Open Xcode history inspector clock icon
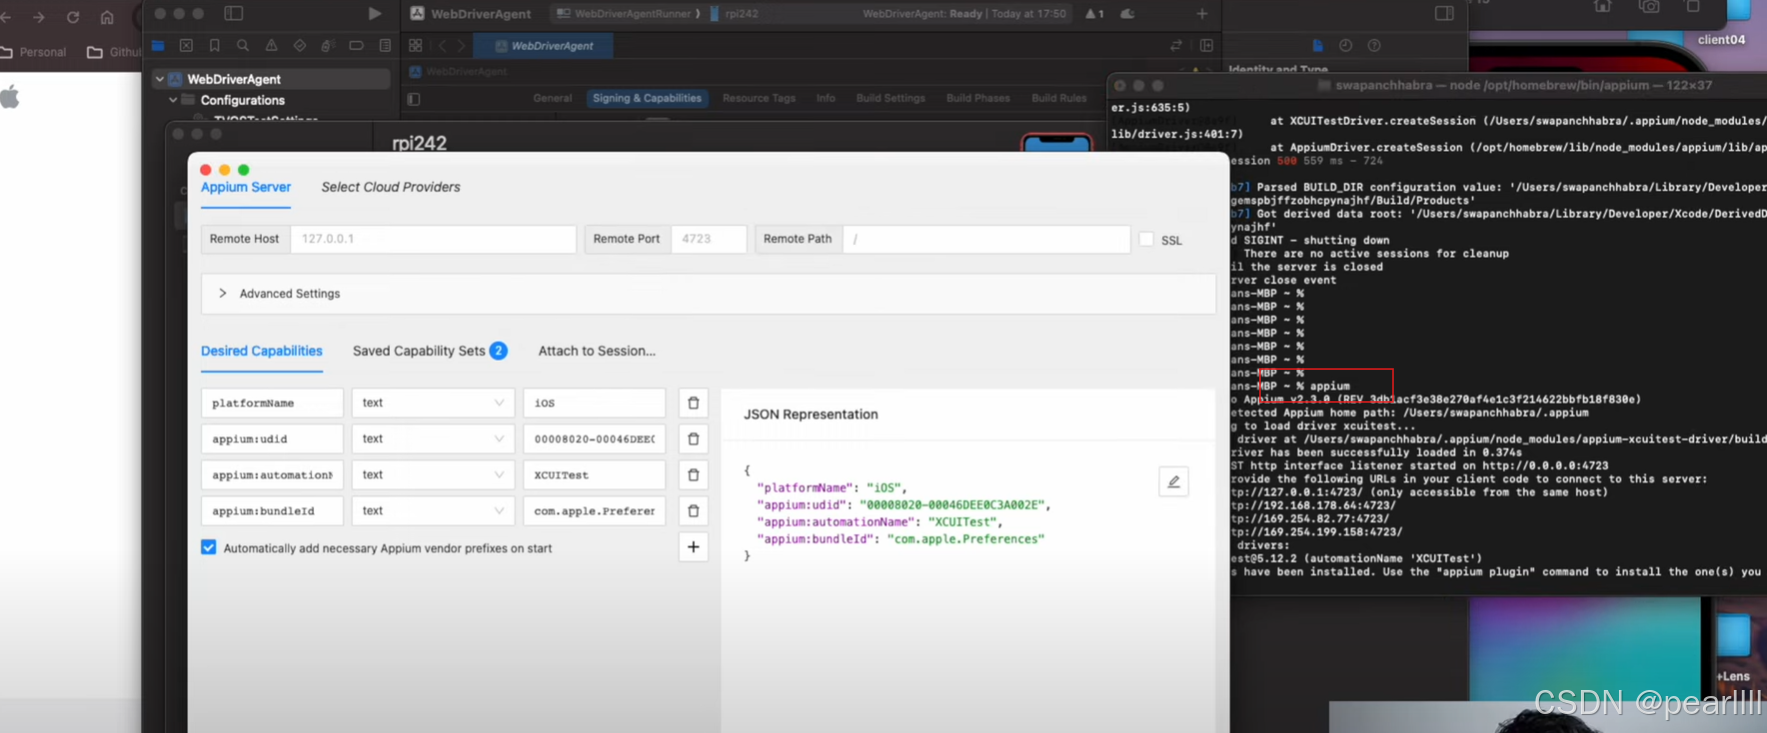The height and width of the screenshot is (733, 1767). click(1346, 46)
